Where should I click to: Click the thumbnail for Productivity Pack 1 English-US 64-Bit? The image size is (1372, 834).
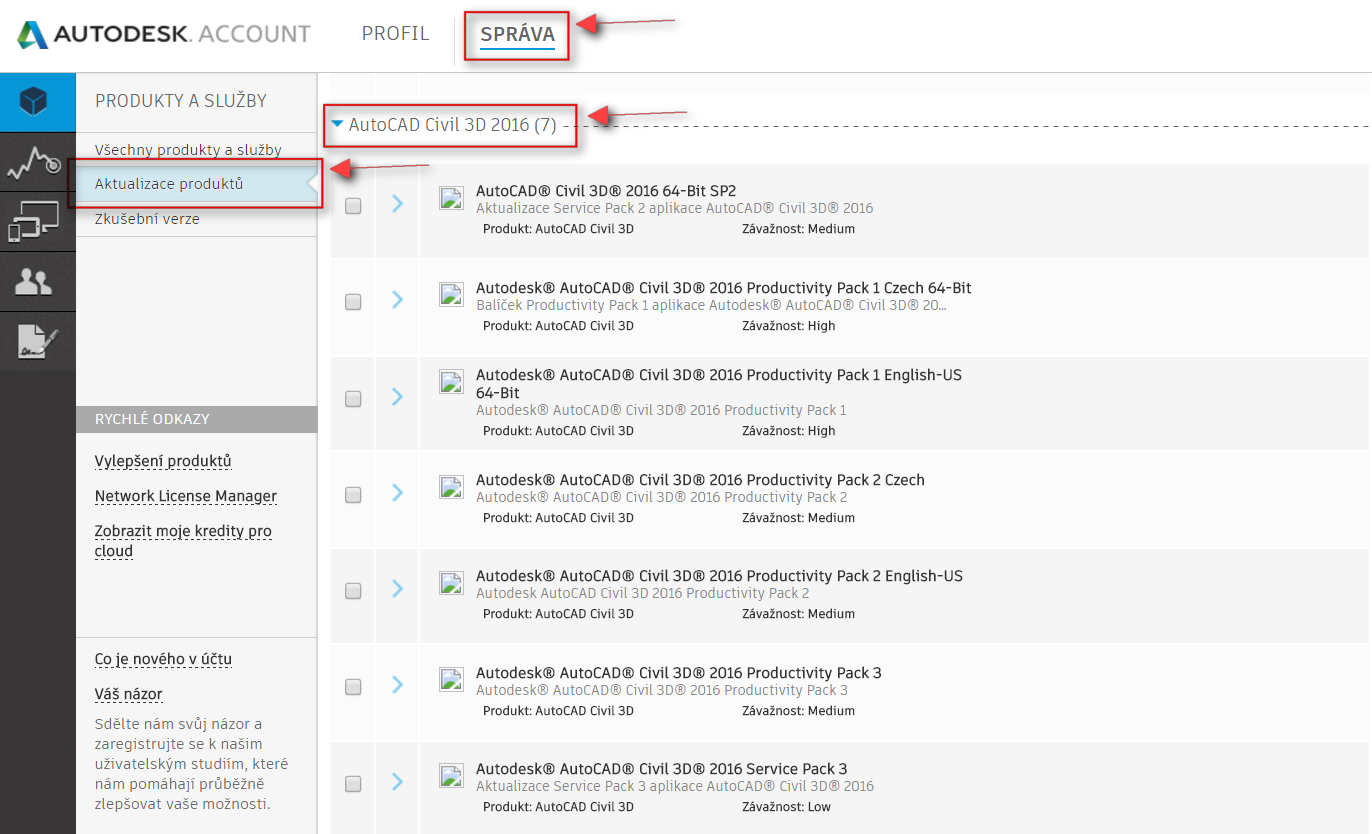coord(452,381)
